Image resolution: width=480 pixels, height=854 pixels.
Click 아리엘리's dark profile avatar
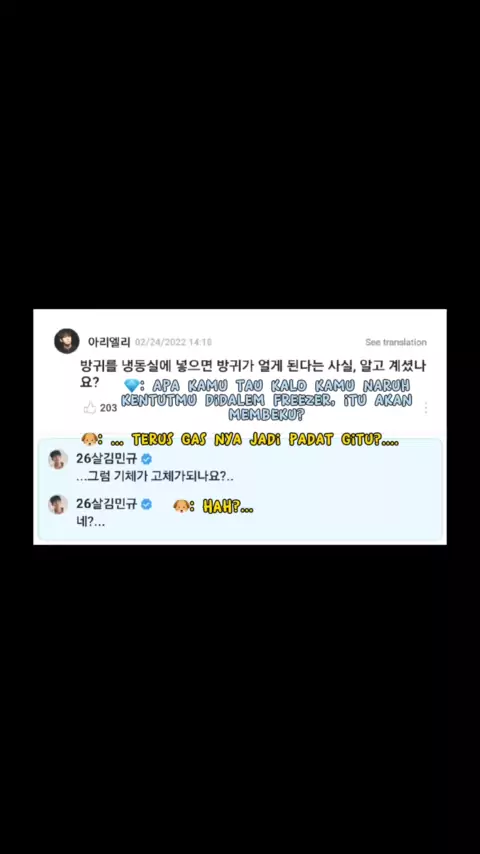(x=66, y=341)
